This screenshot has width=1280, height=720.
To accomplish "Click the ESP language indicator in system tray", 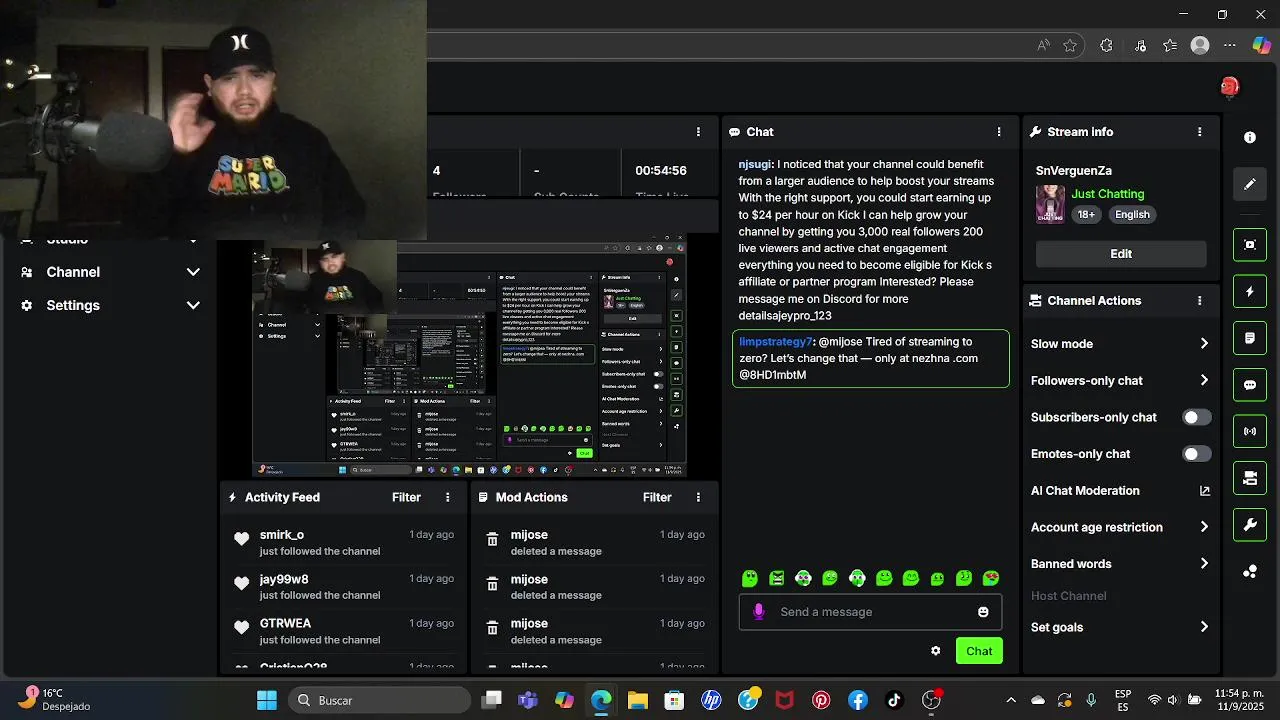I will (1123, 700).
